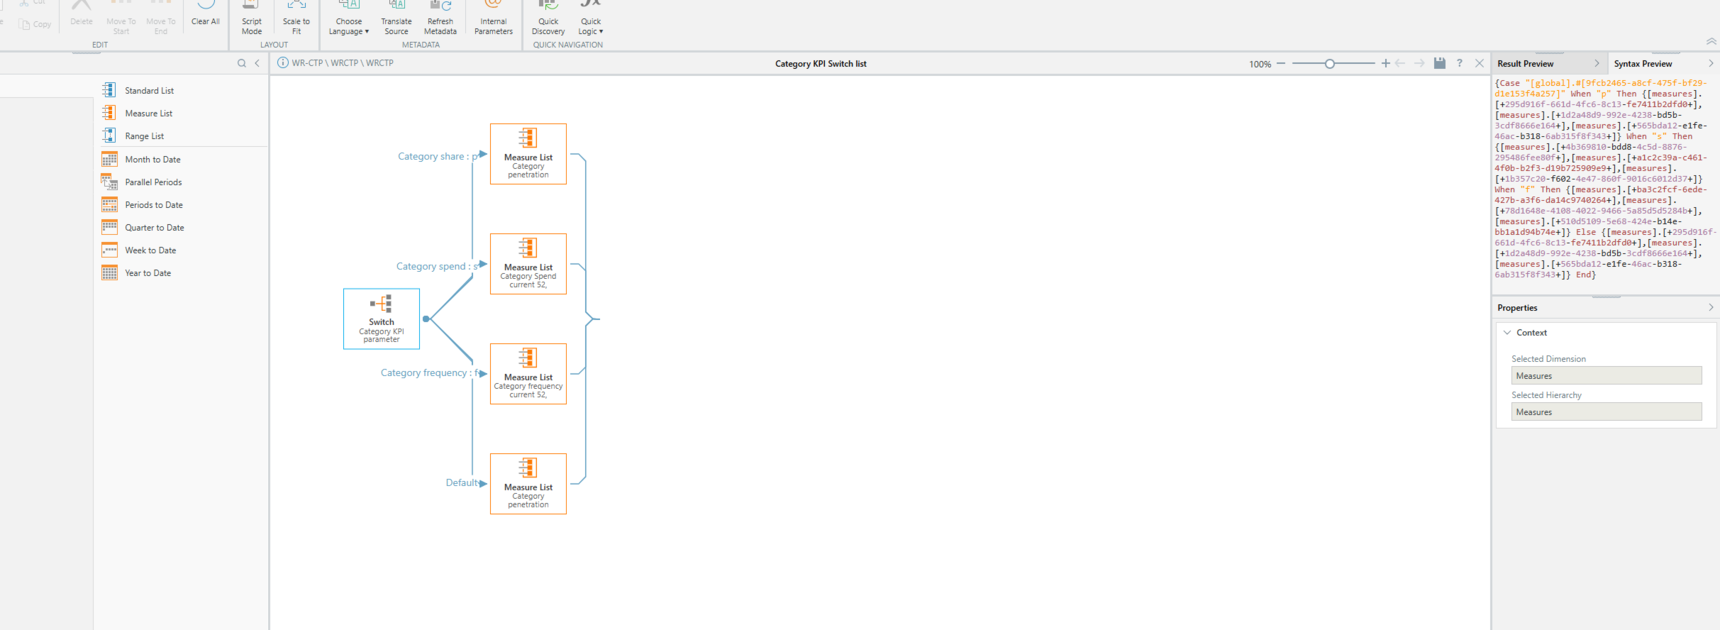Click the plus zoom-in button
This screenshot has height=630, width=1720.
click(1385, 64)
